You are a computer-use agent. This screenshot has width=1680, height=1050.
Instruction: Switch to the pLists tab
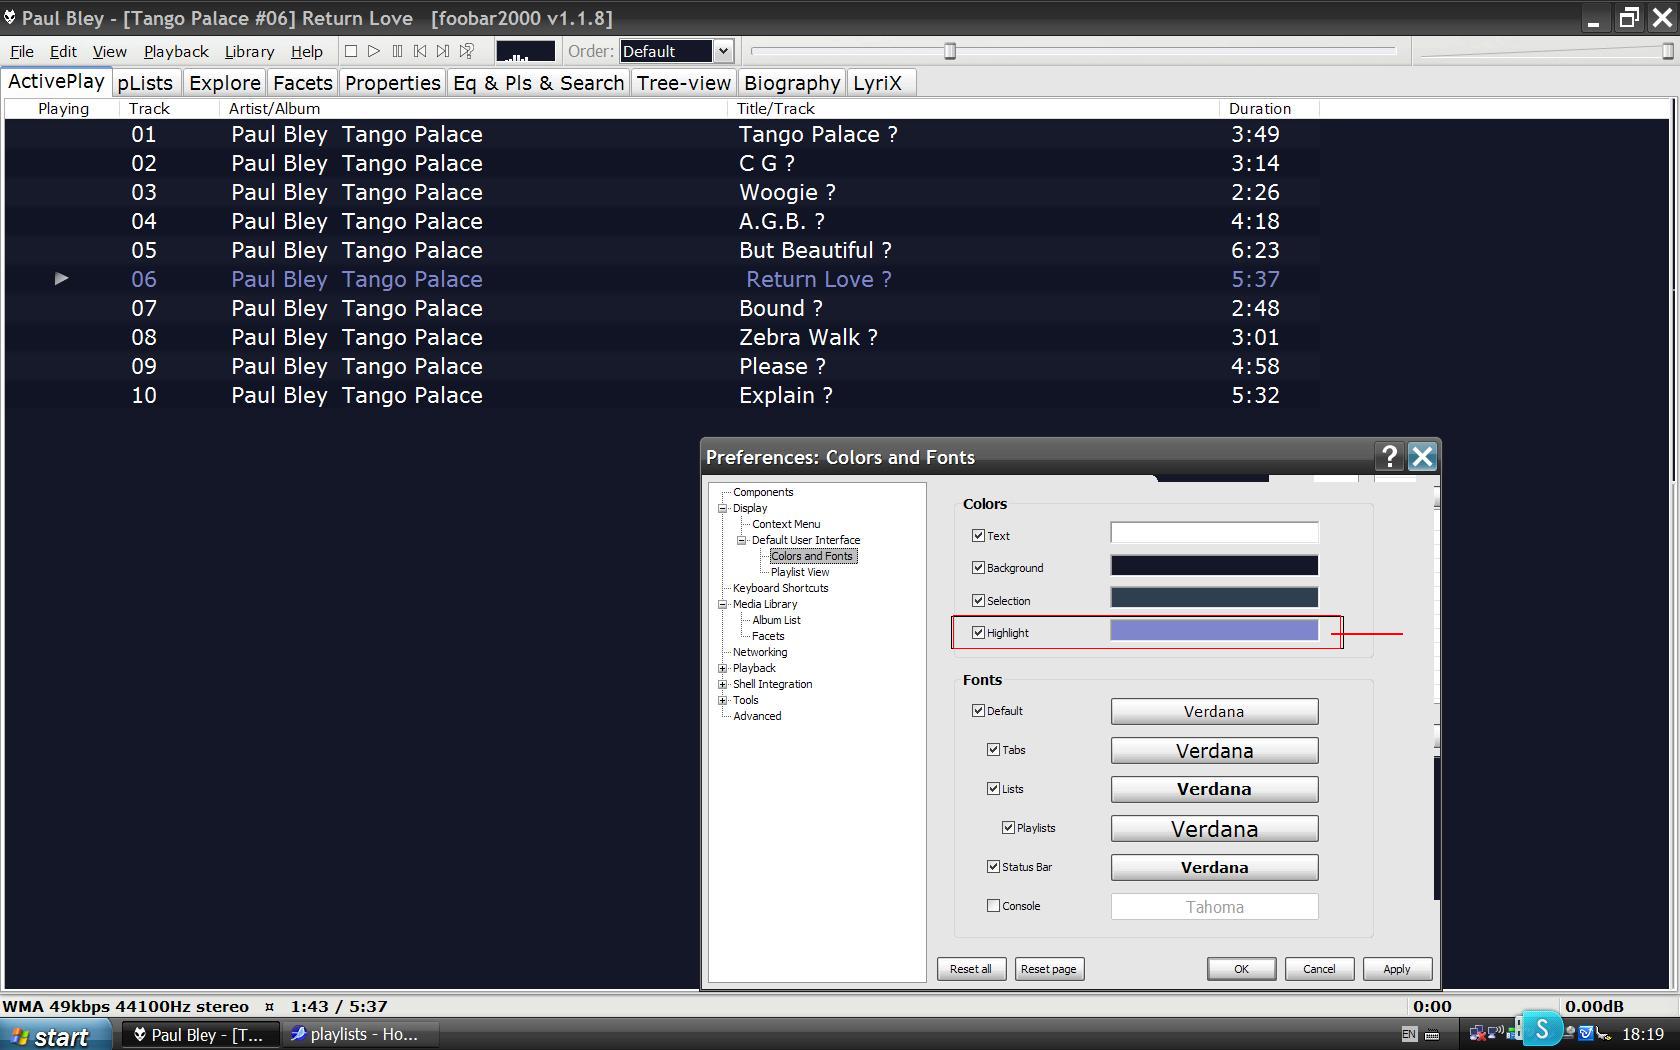[145, 83]
